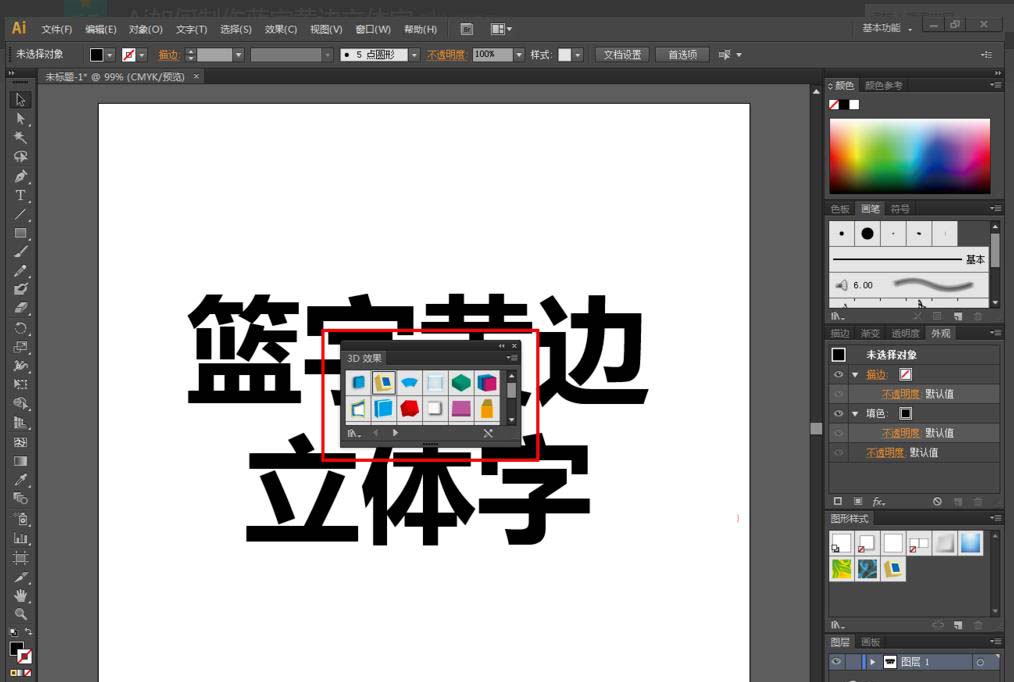Click the fx add effect icon in Appearance panel
The image size is (1014, 682).
[878, 501]
